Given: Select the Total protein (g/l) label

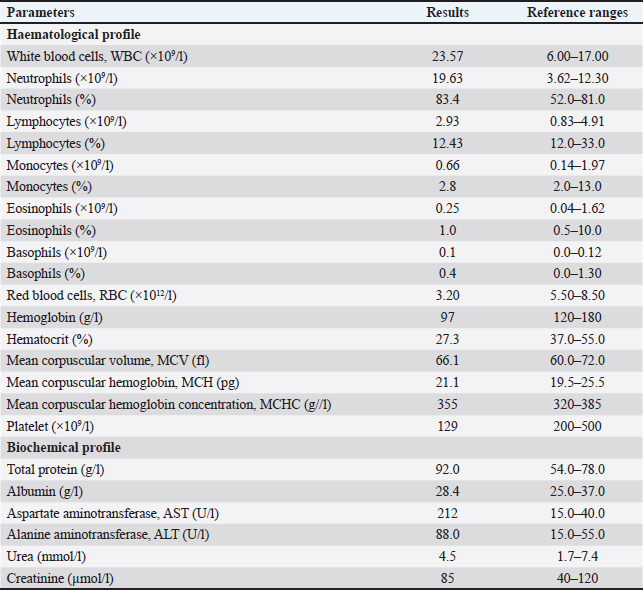Looking at the screenshot, I should 55,469.
